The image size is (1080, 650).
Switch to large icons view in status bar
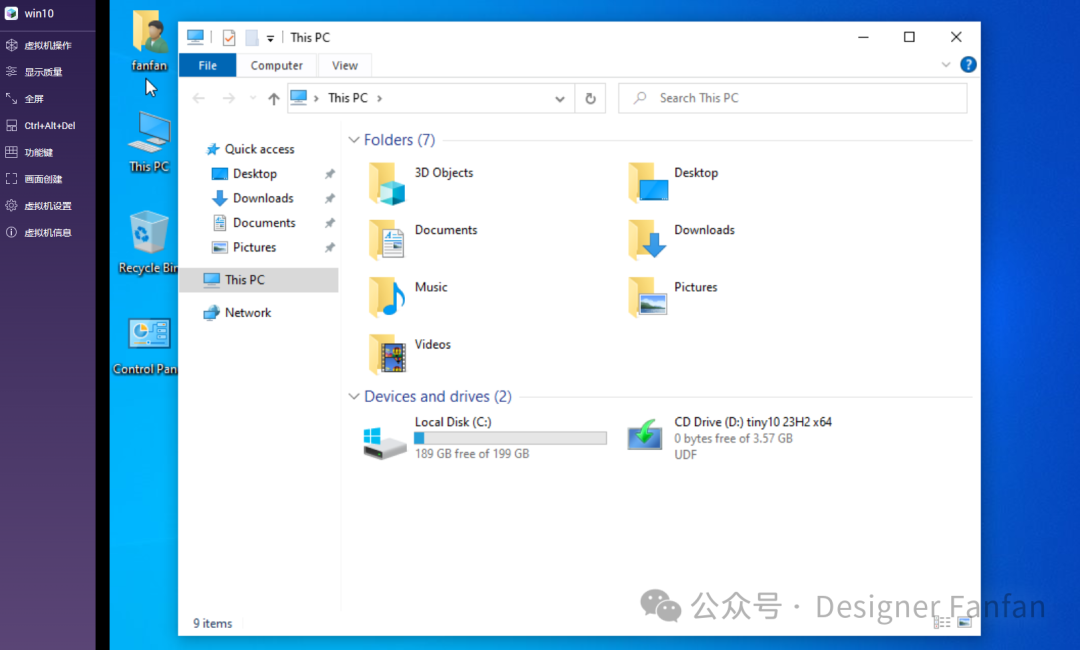964,622
